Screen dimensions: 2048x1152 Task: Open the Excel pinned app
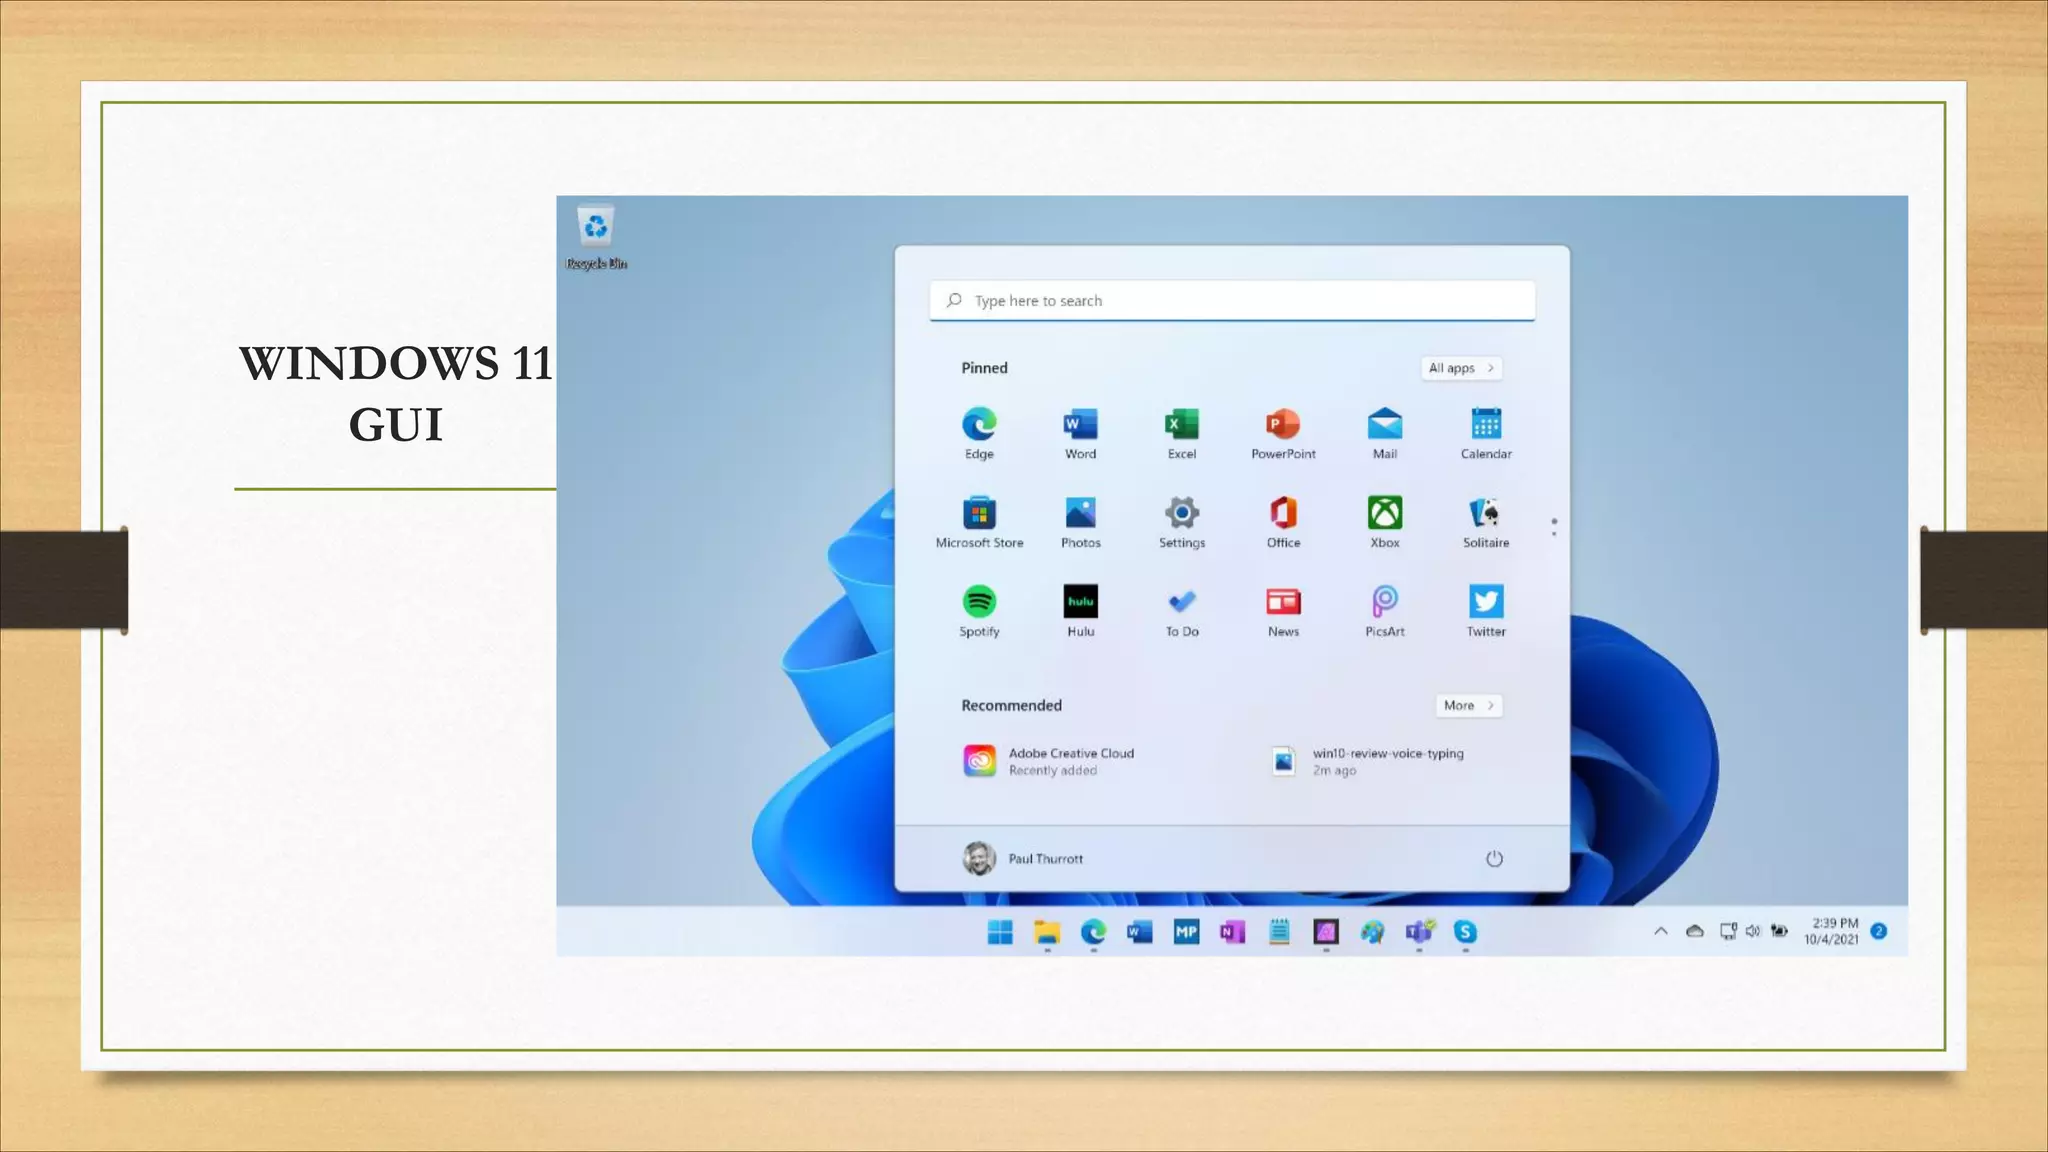[1182, 433]
